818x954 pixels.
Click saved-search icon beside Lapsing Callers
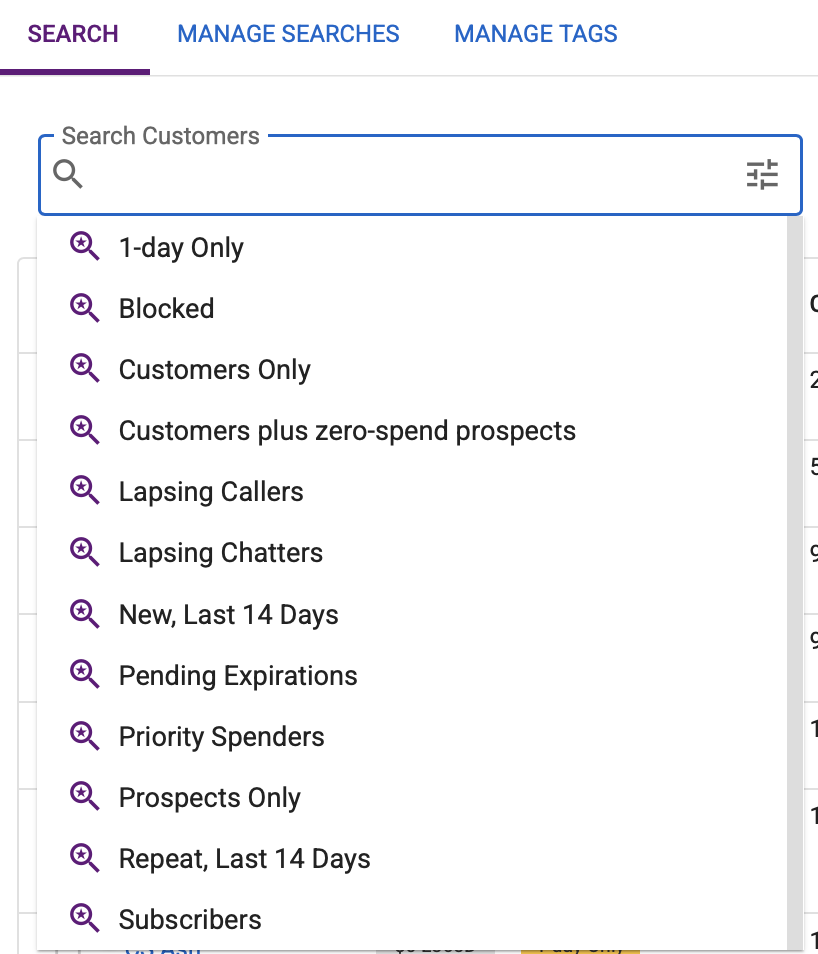84,490
